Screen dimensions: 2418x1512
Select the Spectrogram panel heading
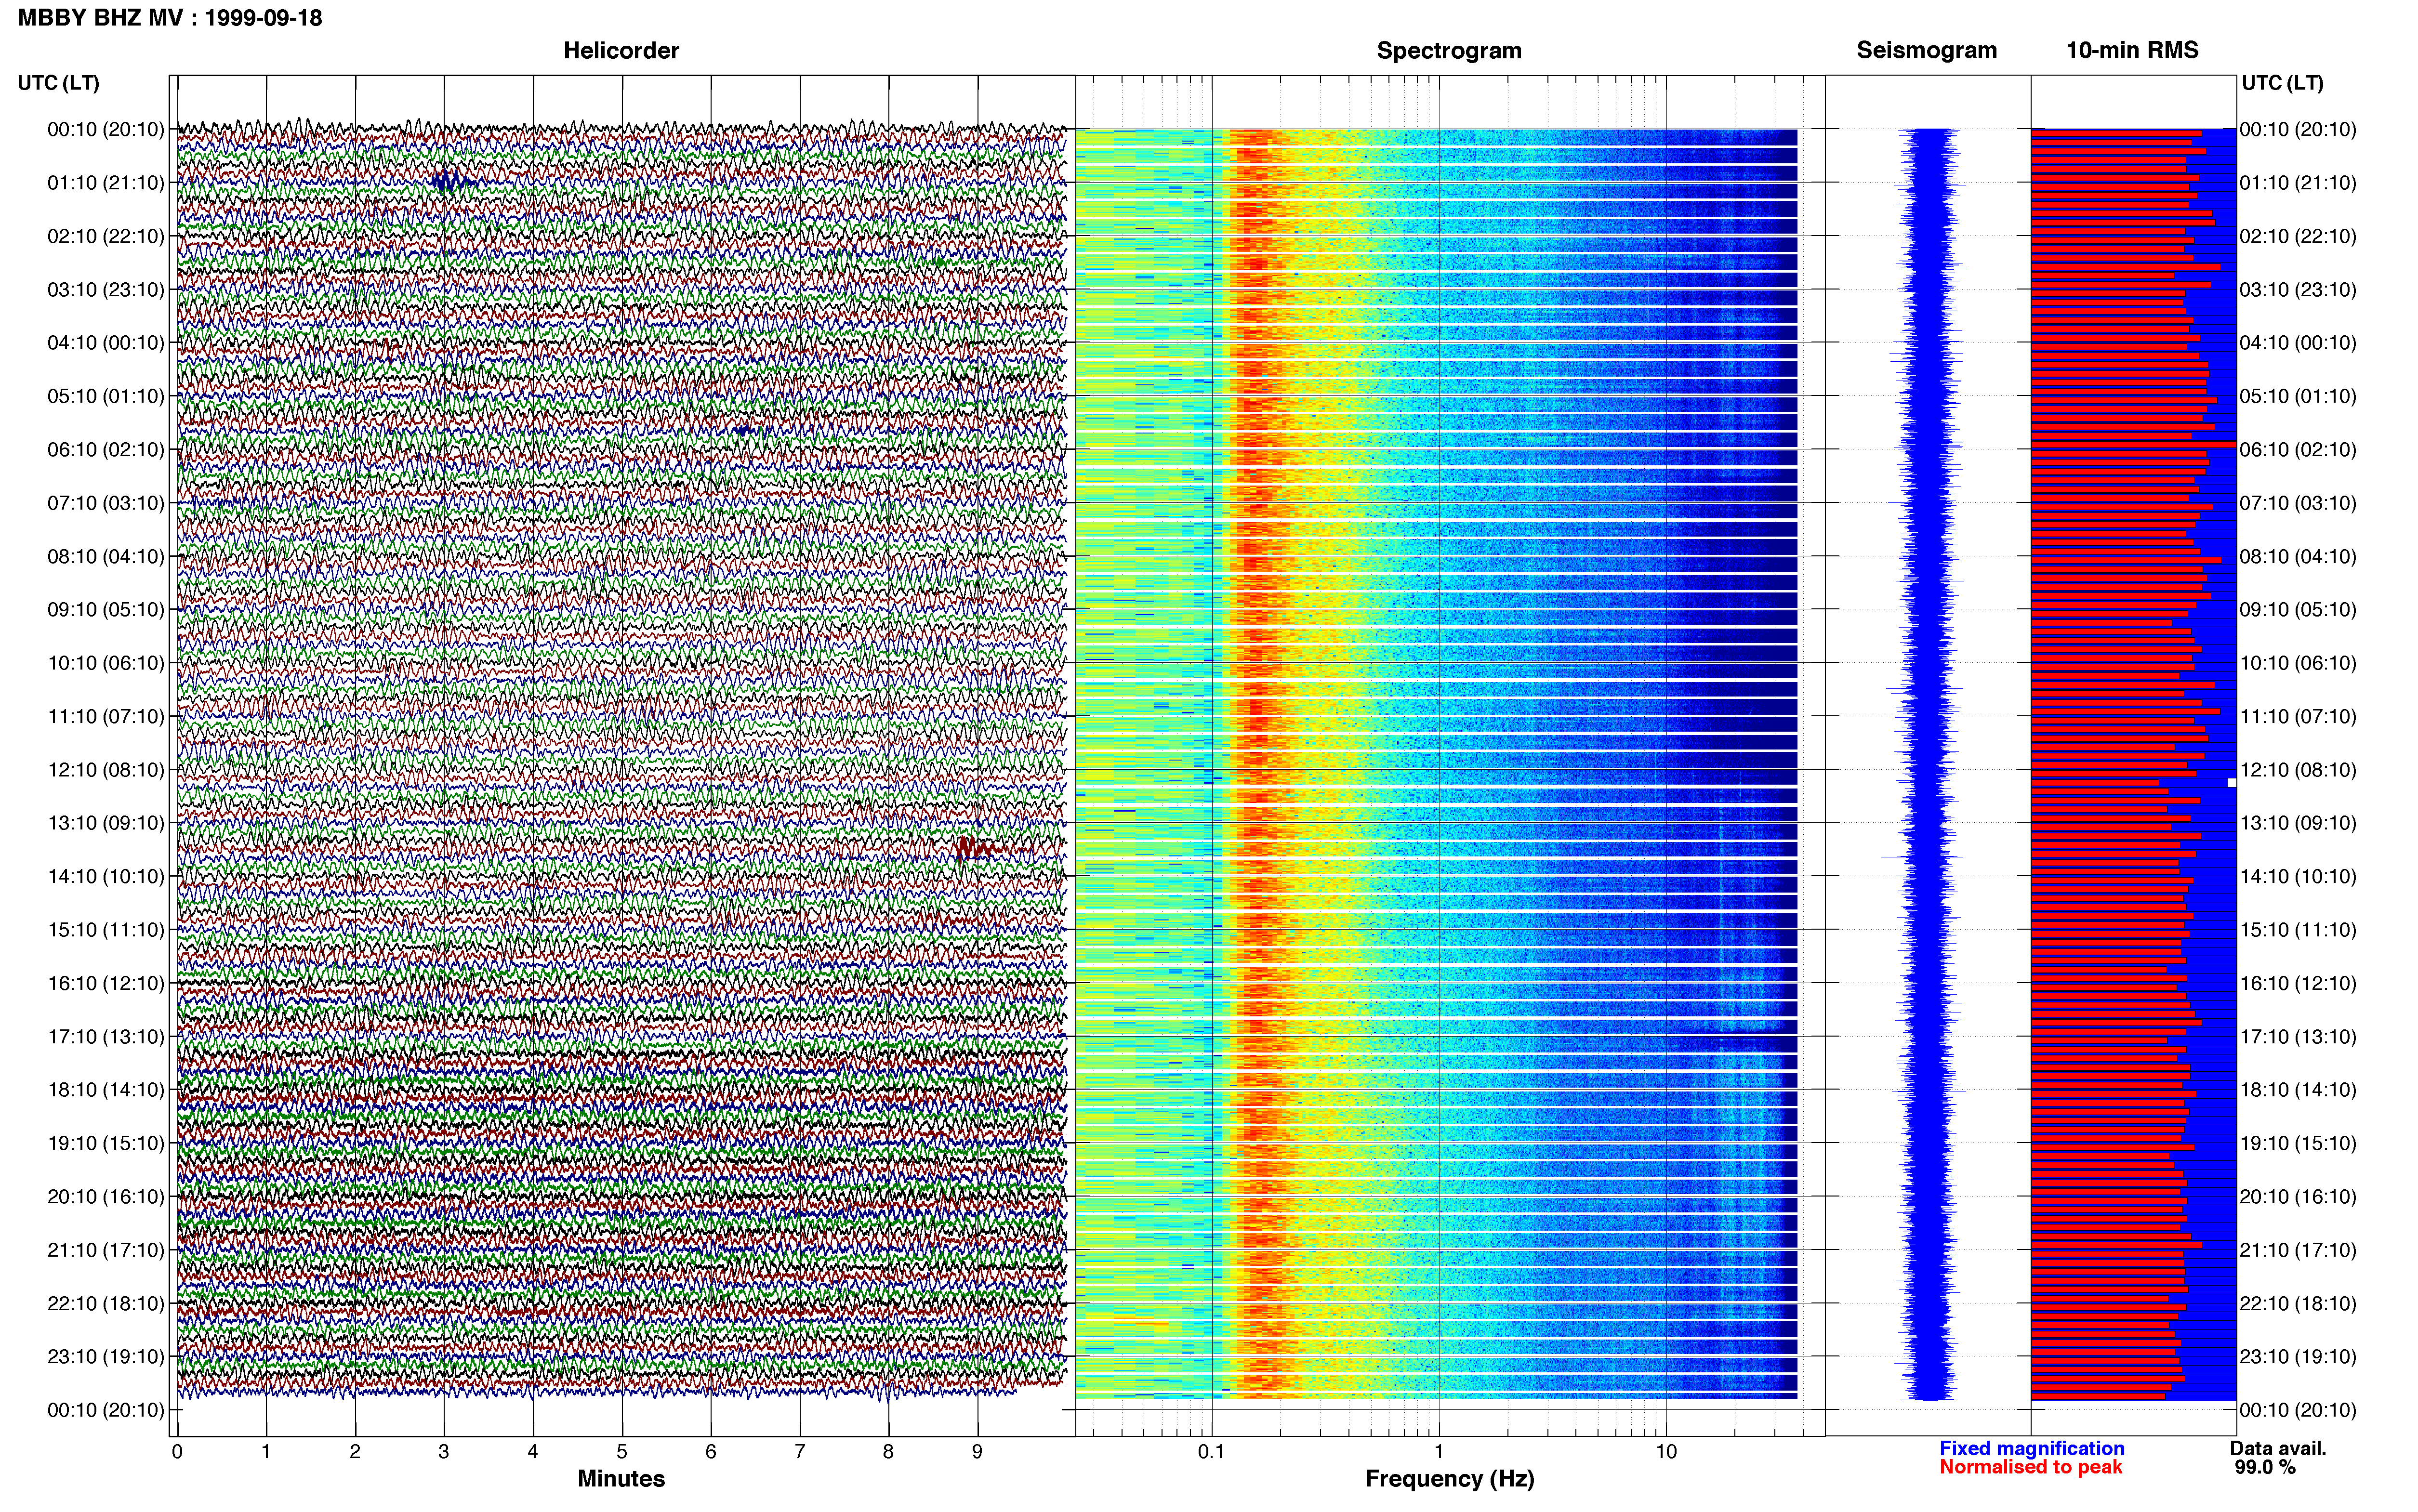coord(1449,51)
